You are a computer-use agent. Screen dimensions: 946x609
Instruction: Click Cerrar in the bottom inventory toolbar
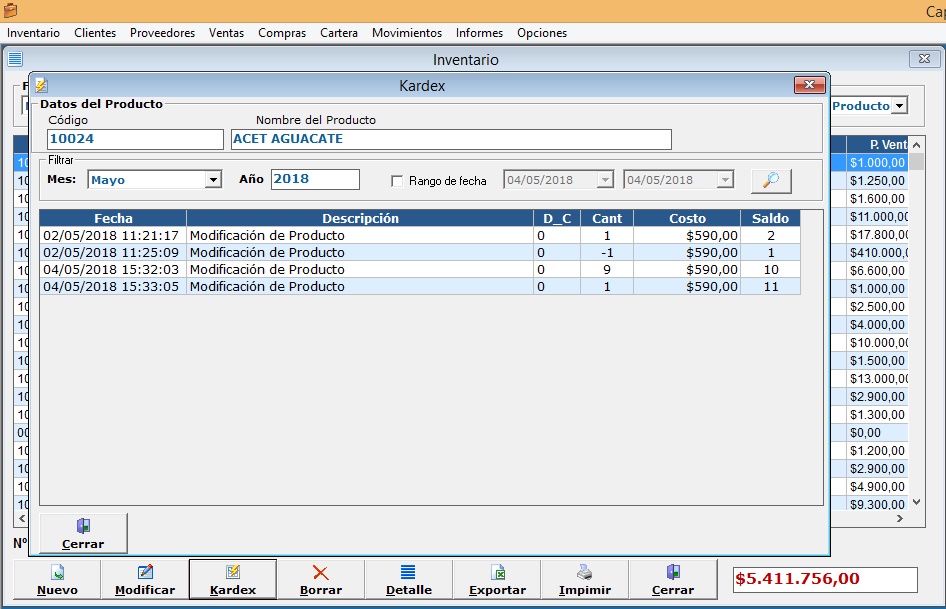(673, 579)
